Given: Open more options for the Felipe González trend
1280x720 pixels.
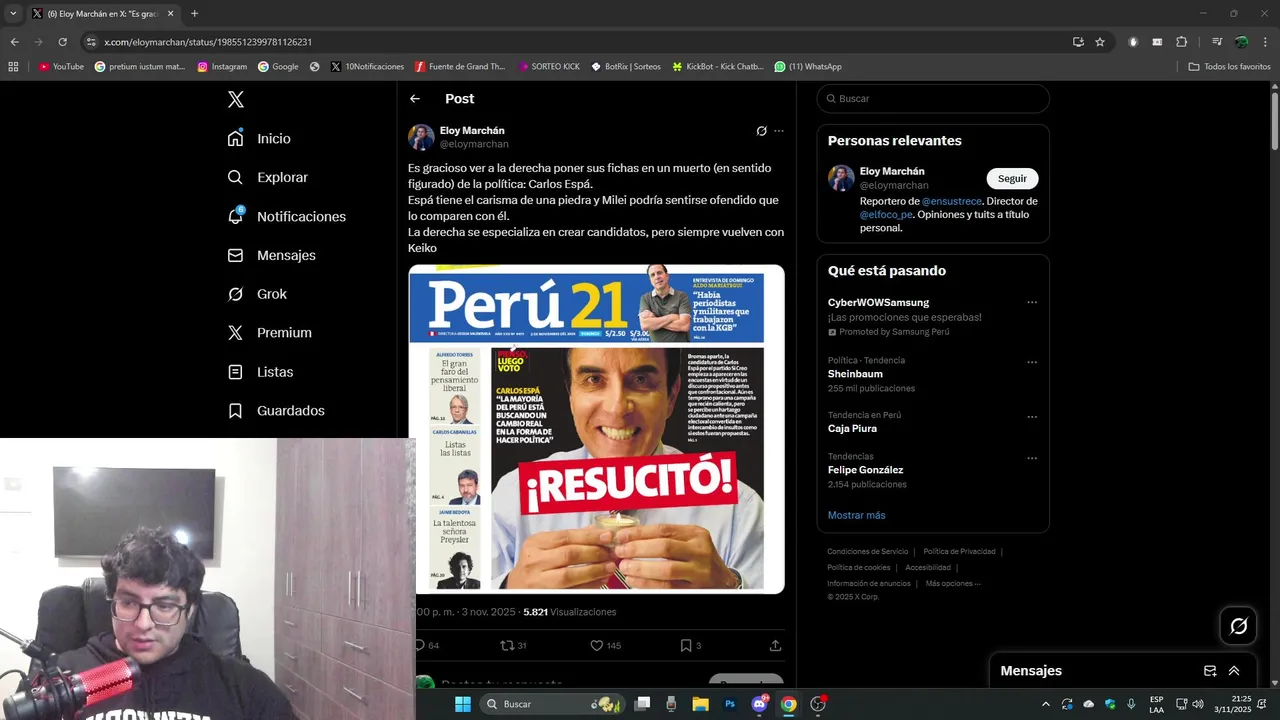Looking at the screenshot, I should 1032,458.
